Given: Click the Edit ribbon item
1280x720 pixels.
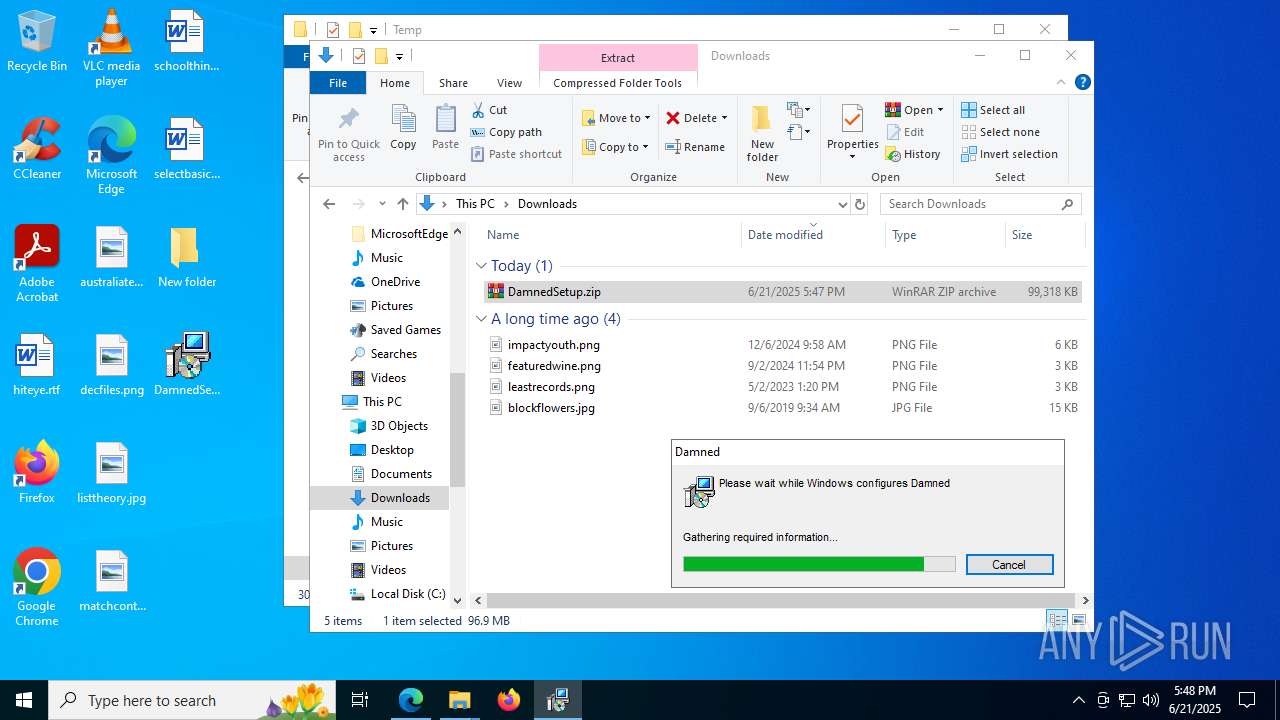Looking at the screenshot, I should [905, 132].
